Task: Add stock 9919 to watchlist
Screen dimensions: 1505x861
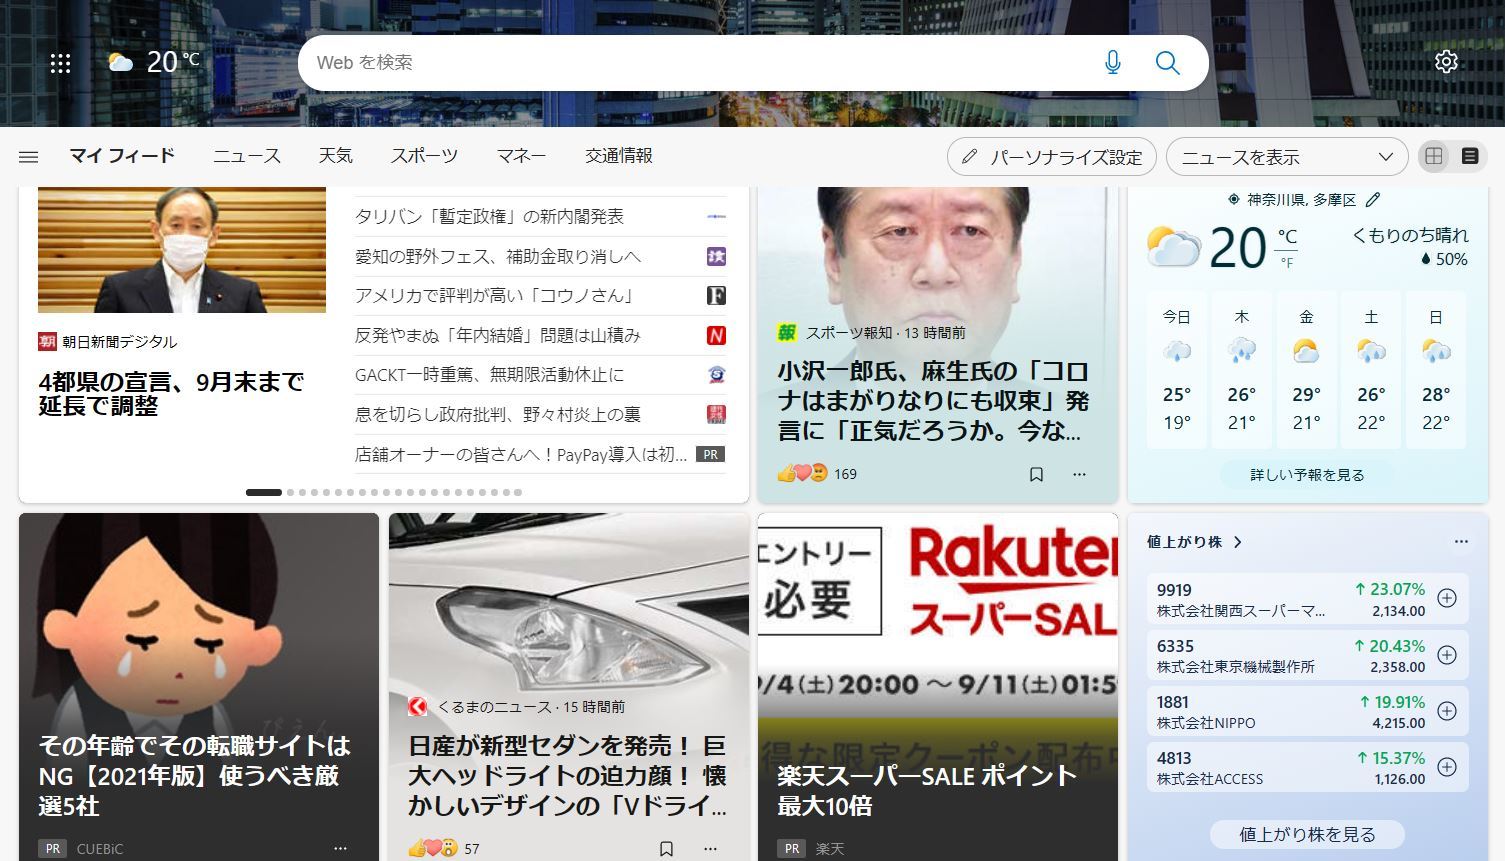Action: (x=1446, y=599)
